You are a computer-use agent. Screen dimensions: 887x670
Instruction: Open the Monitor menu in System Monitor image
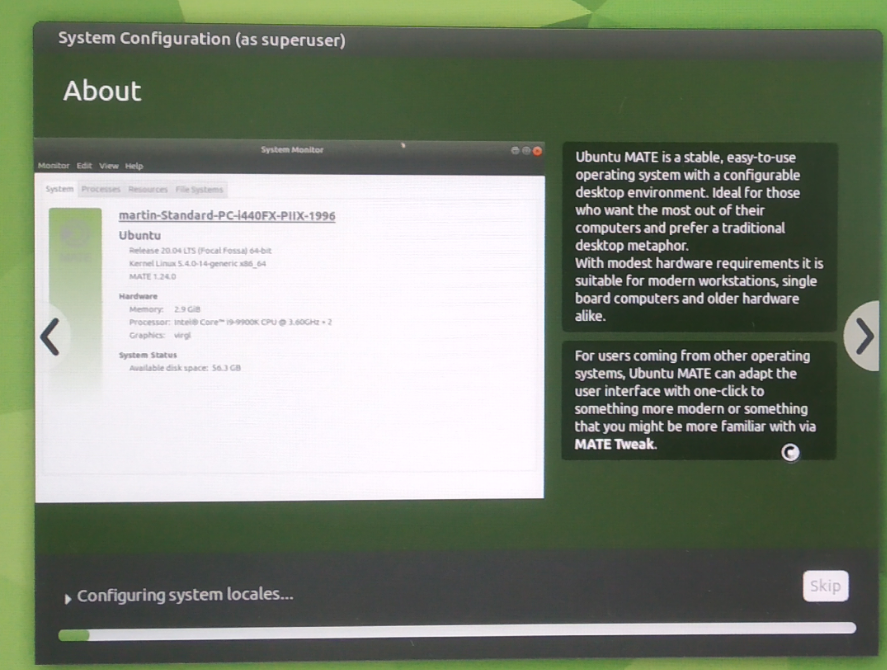click(54, 166)
